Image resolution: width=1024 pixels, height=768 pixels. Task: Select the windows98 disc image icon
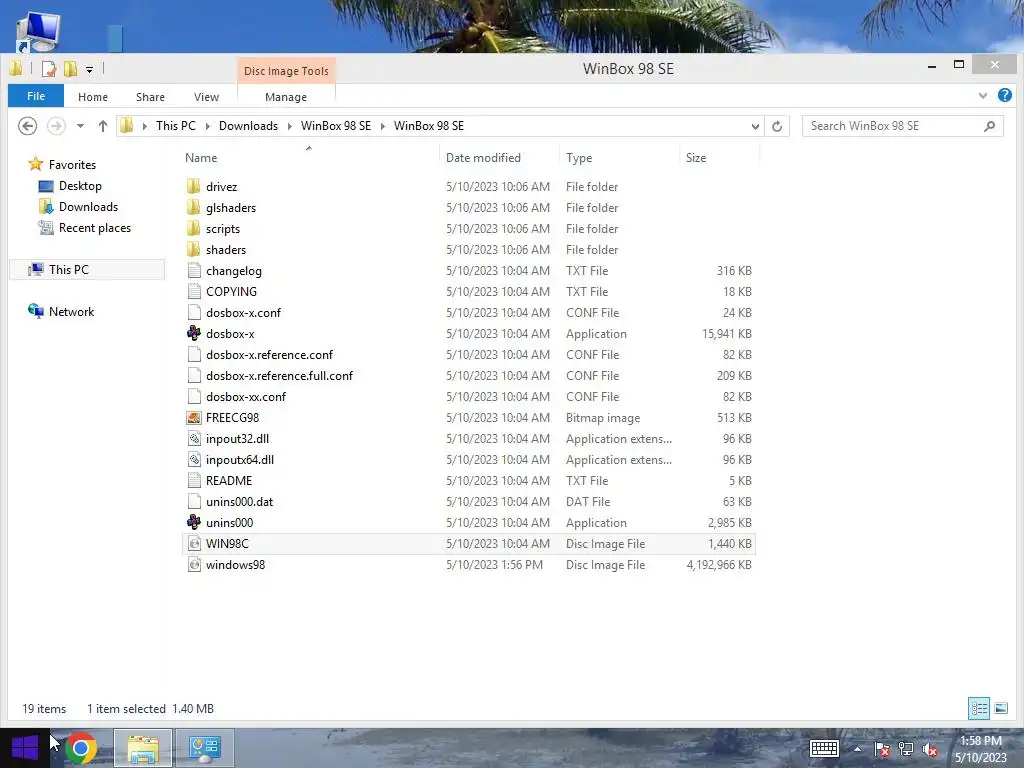pos(193,565)
